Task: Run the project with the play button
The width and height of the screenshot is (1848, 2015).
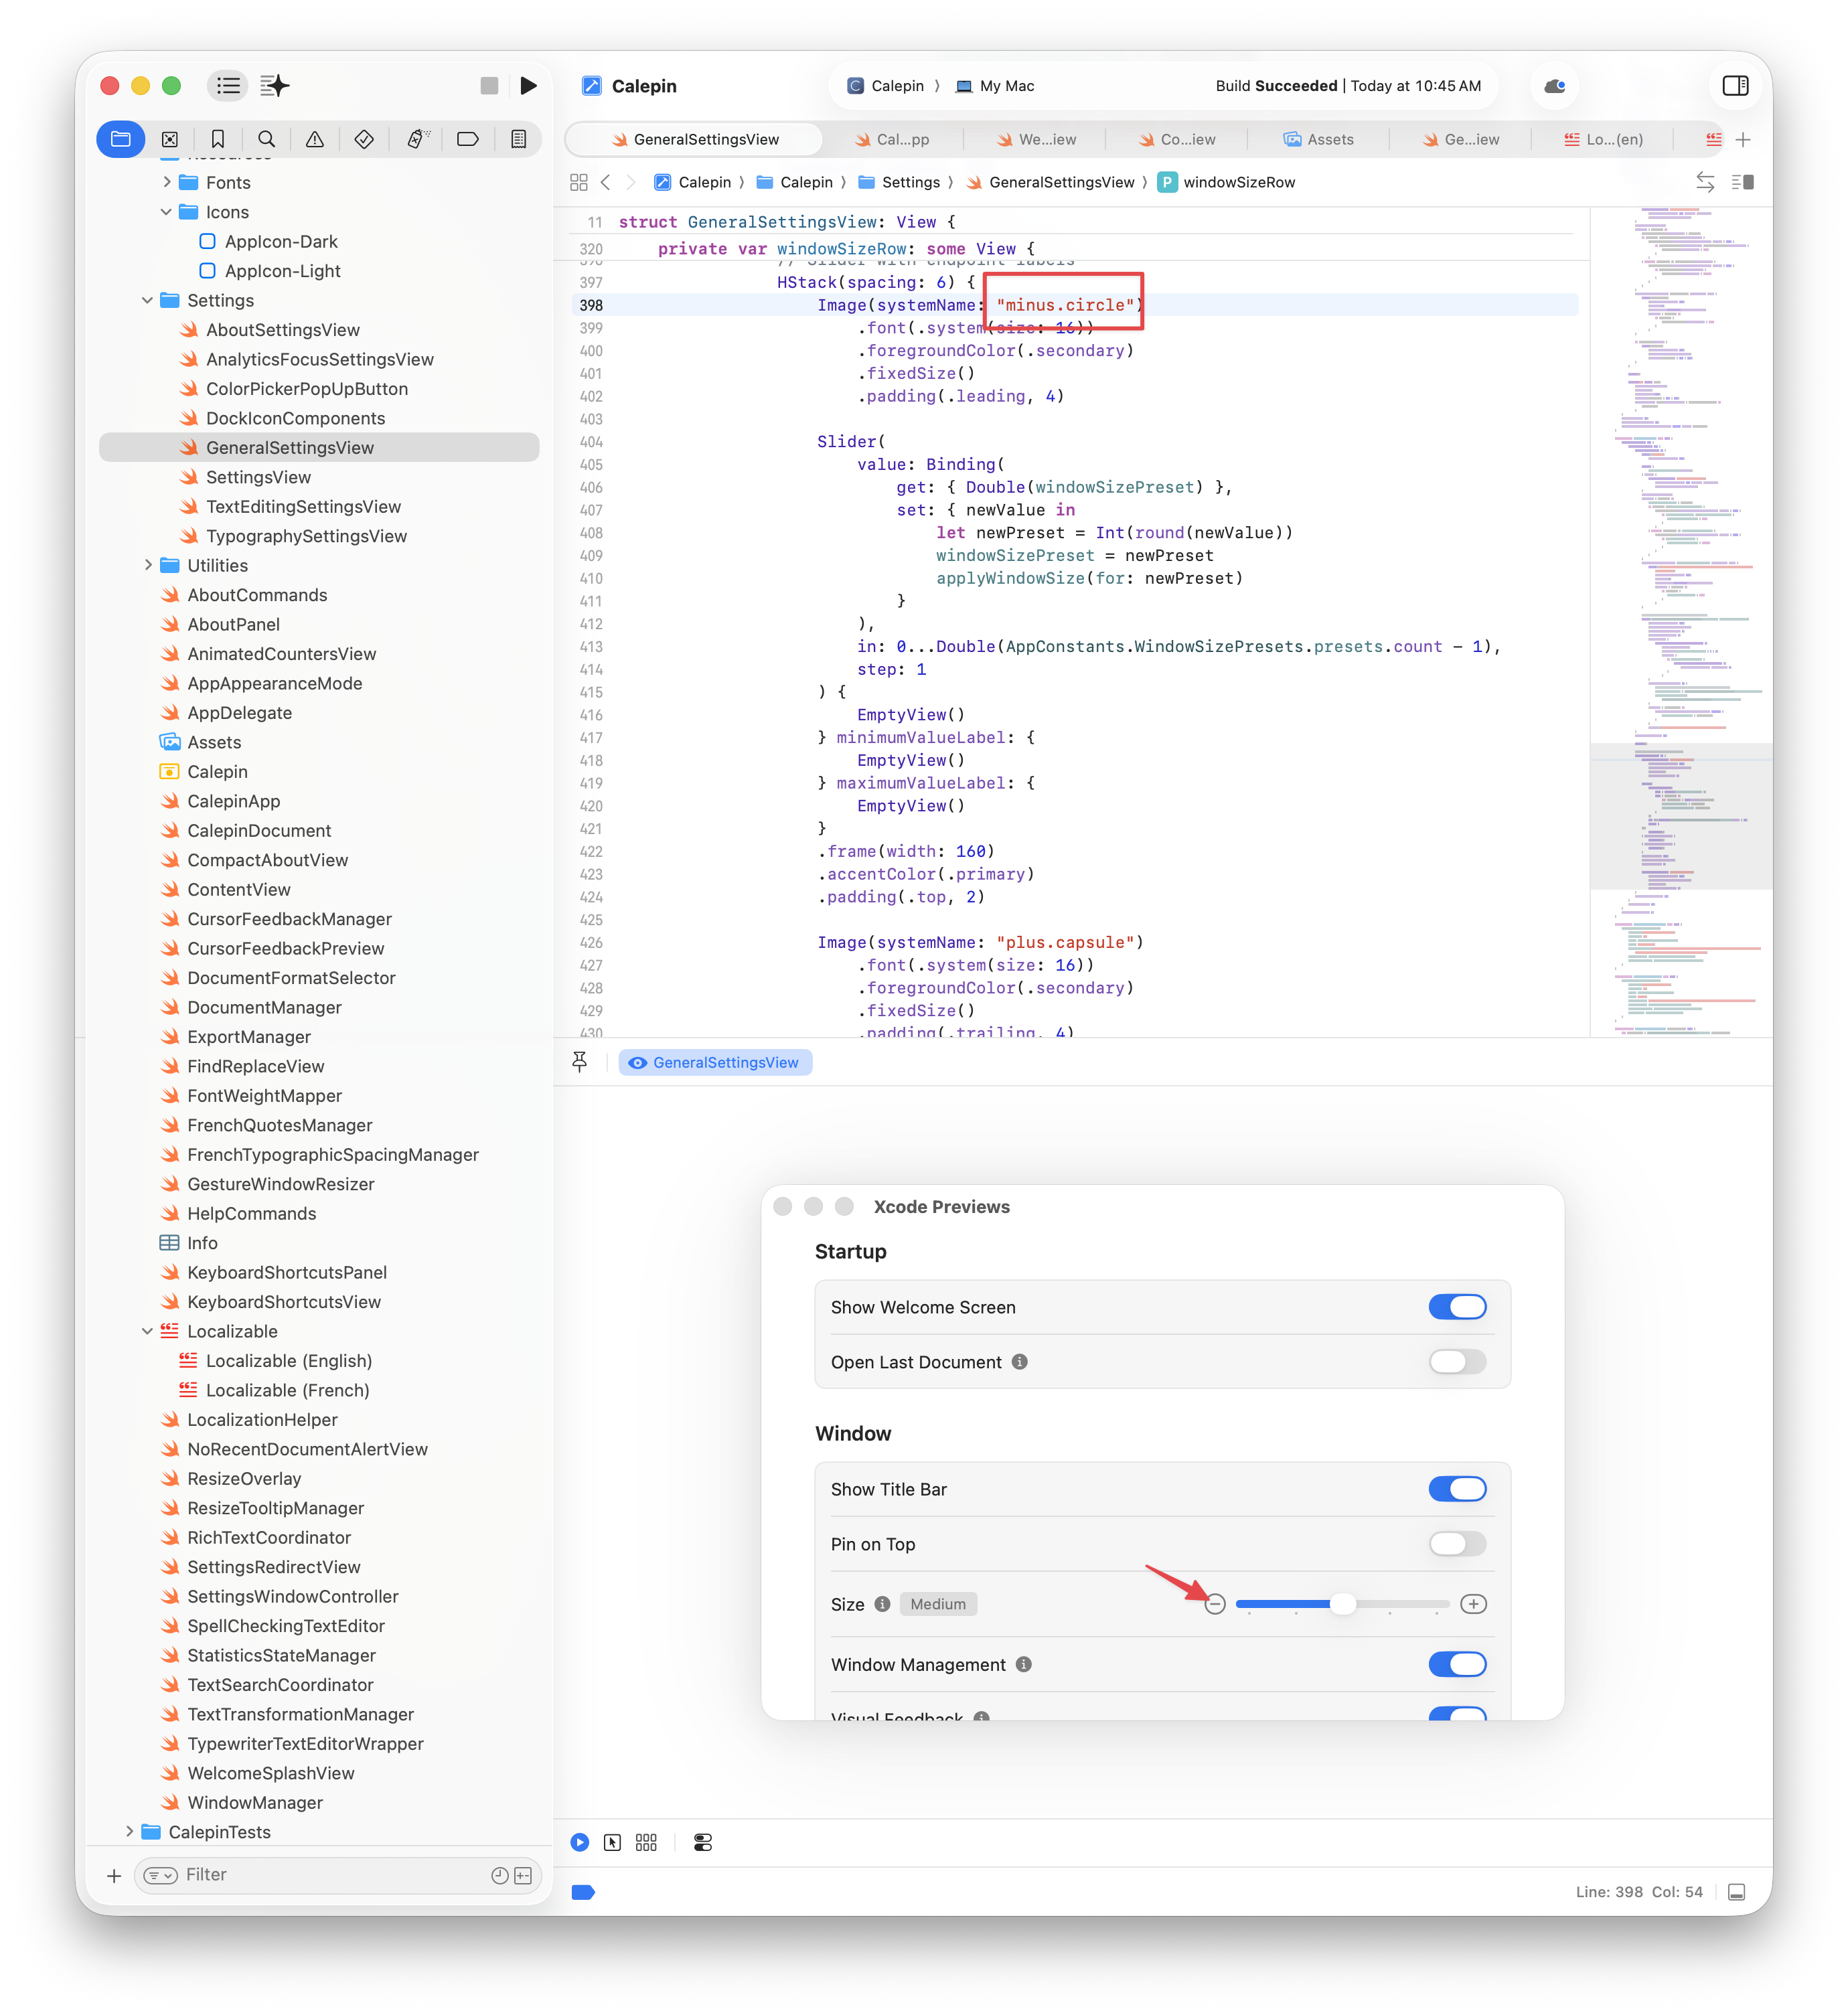Action: [528, 86]
